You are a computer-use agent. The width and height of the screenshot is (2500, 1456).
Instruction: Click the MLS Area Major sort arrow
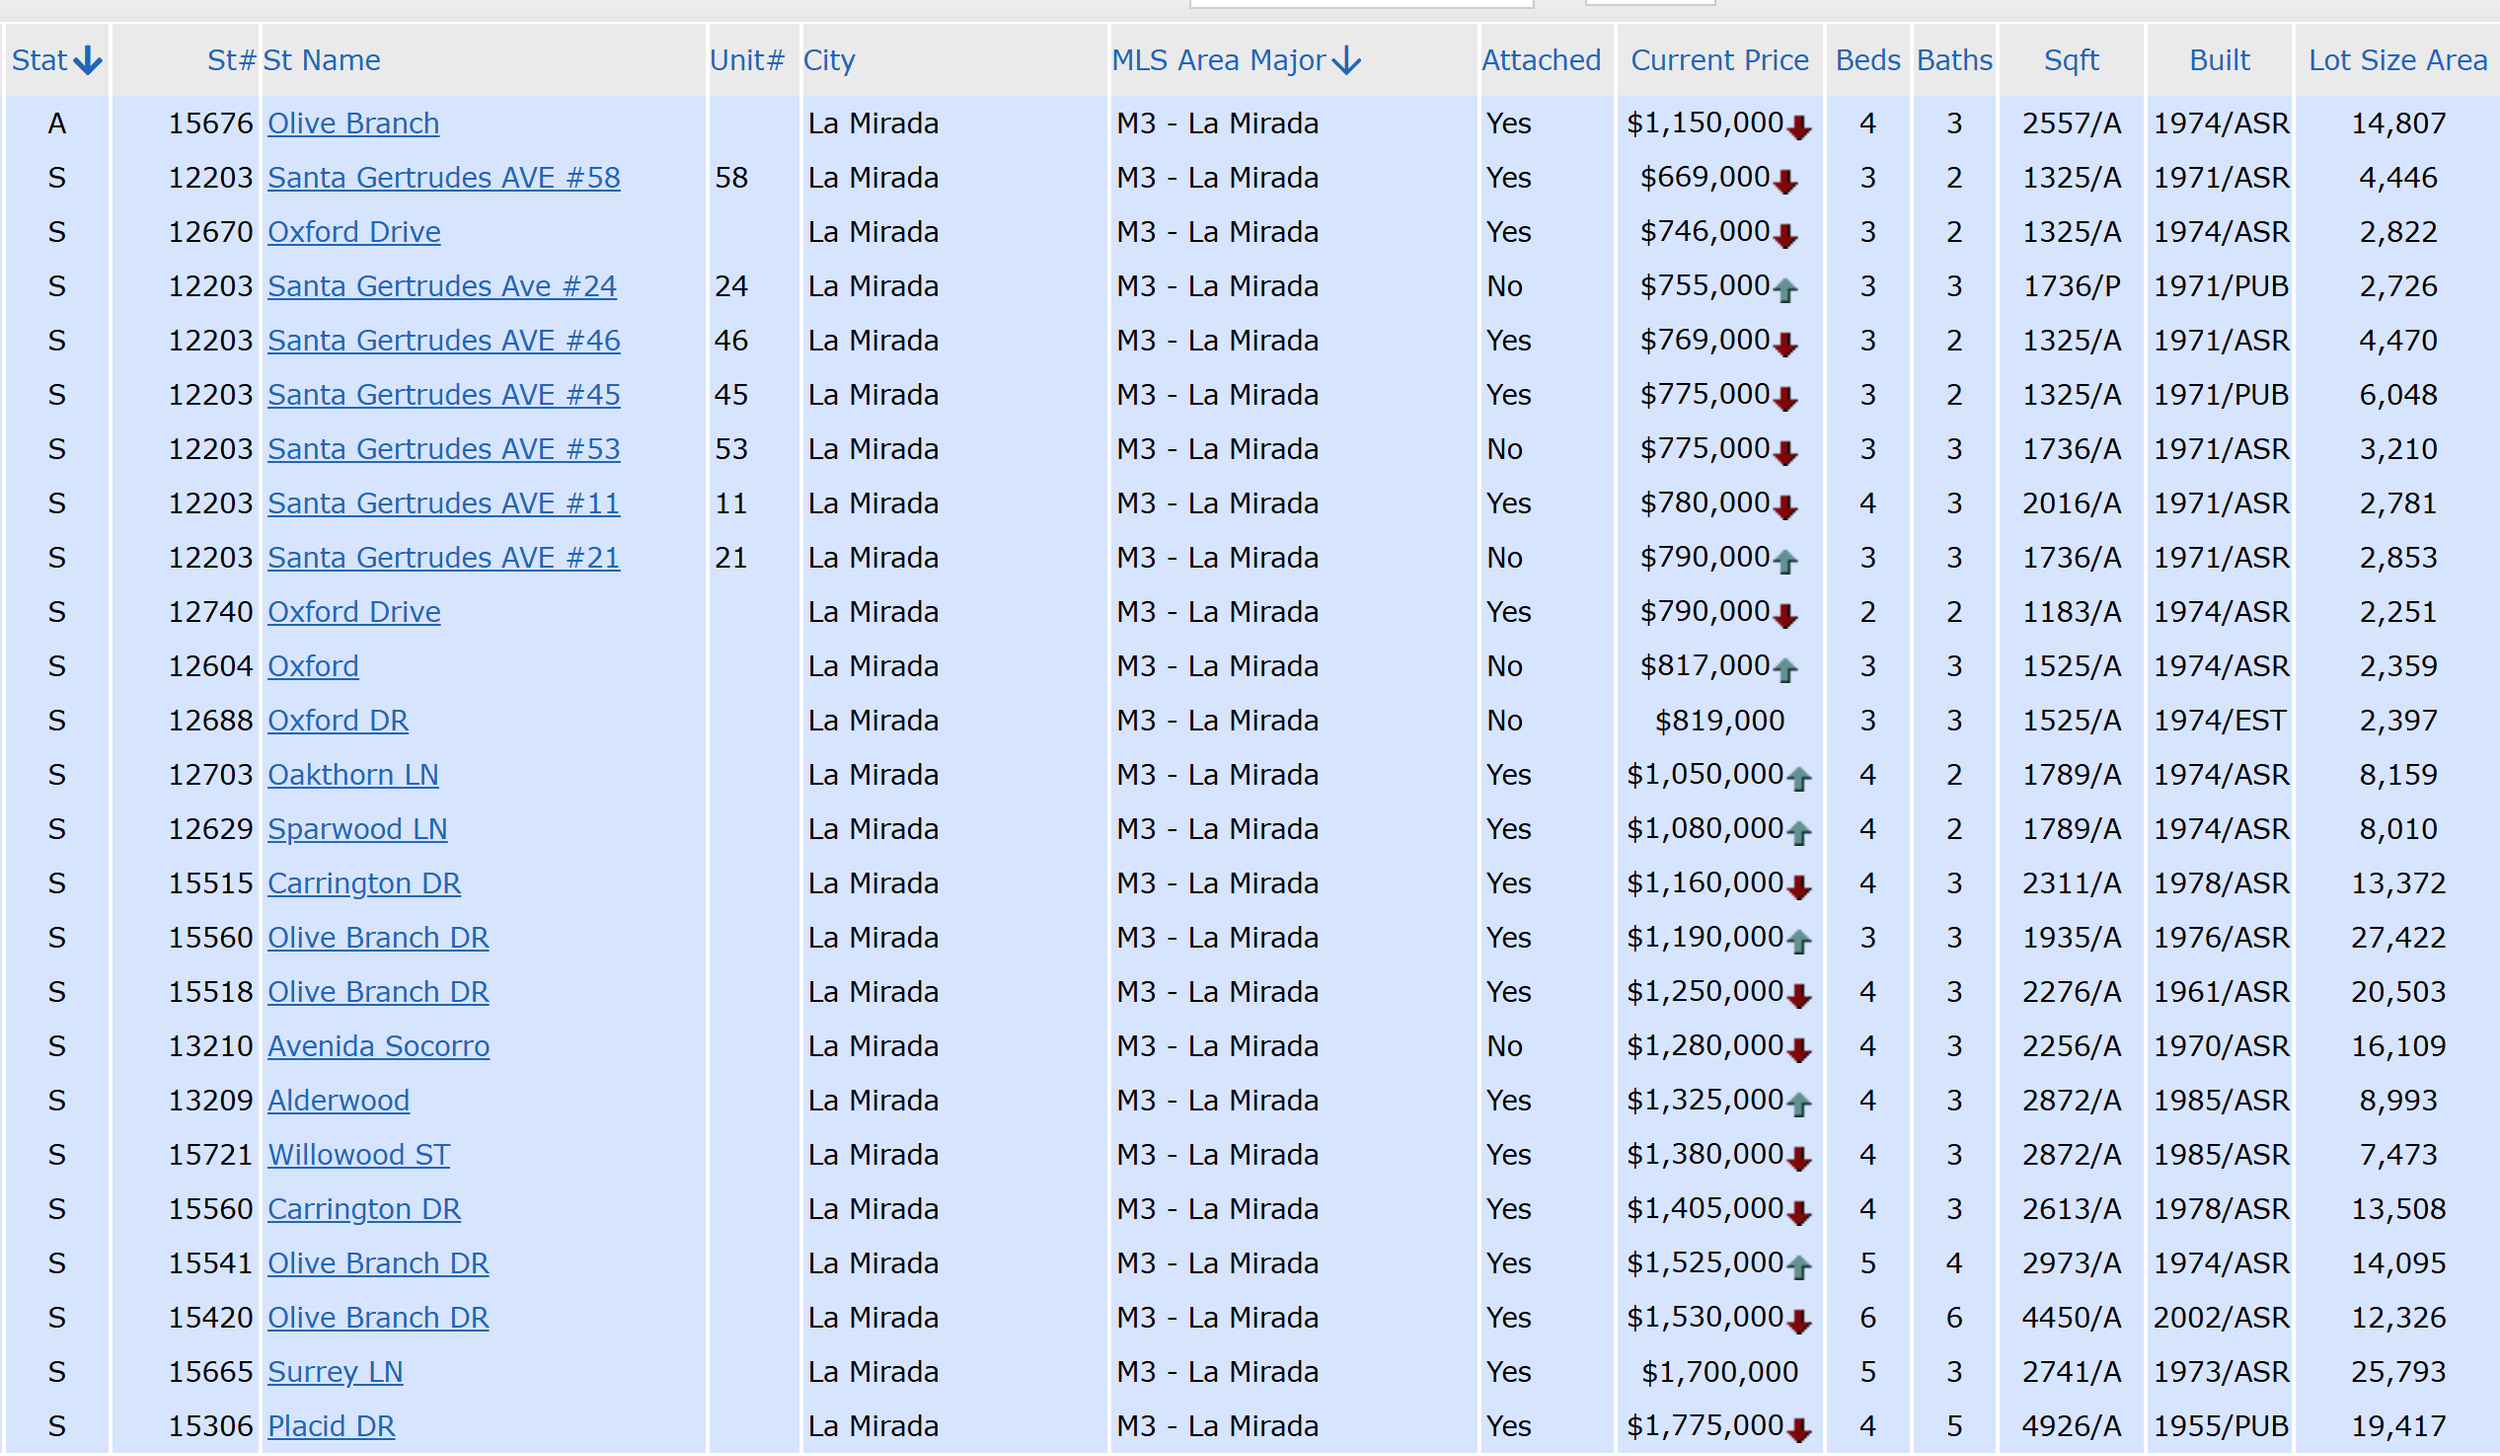(x=1347, y=61)
